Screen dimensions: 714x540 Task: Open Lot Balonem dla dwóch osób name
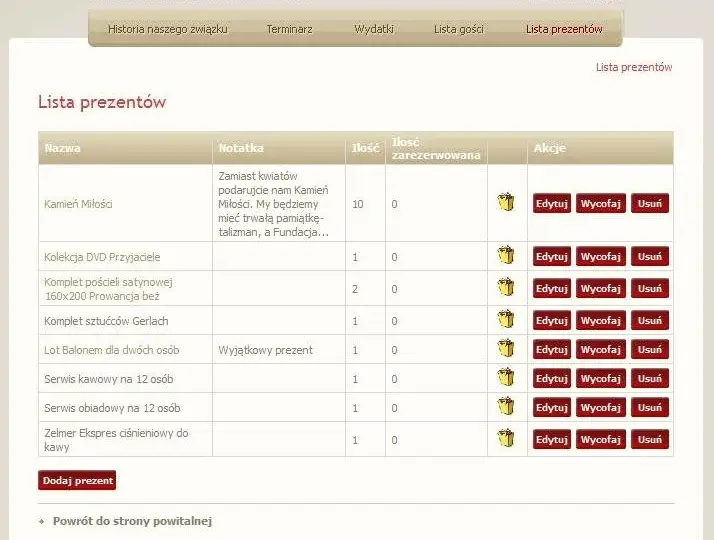pyautogui.click(x=112, y=350)
